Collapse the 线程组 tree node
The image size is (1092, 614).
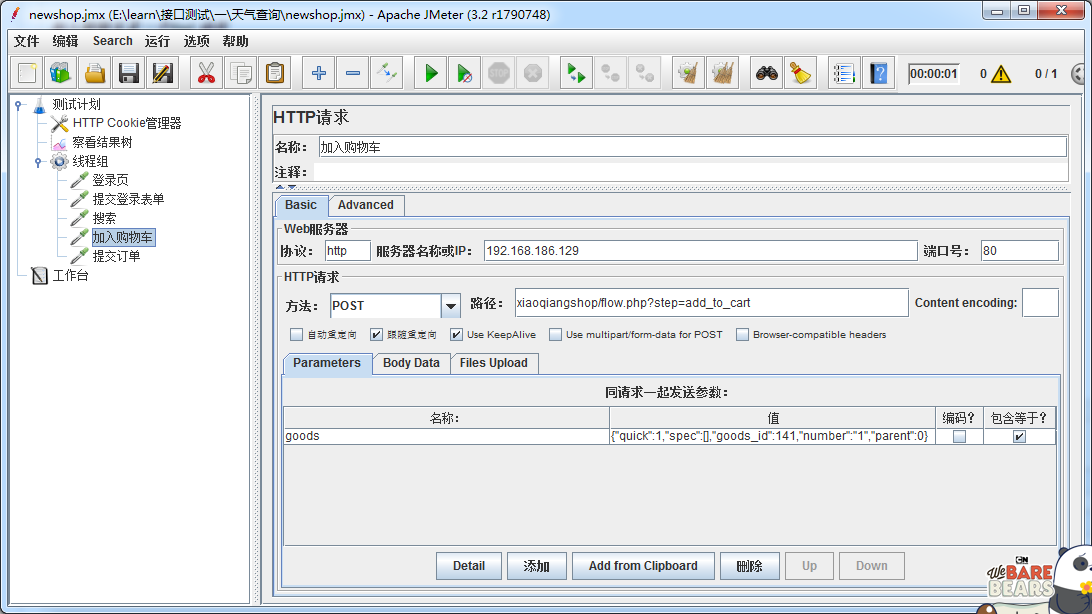pyautogui.click(x=38, y=162)
